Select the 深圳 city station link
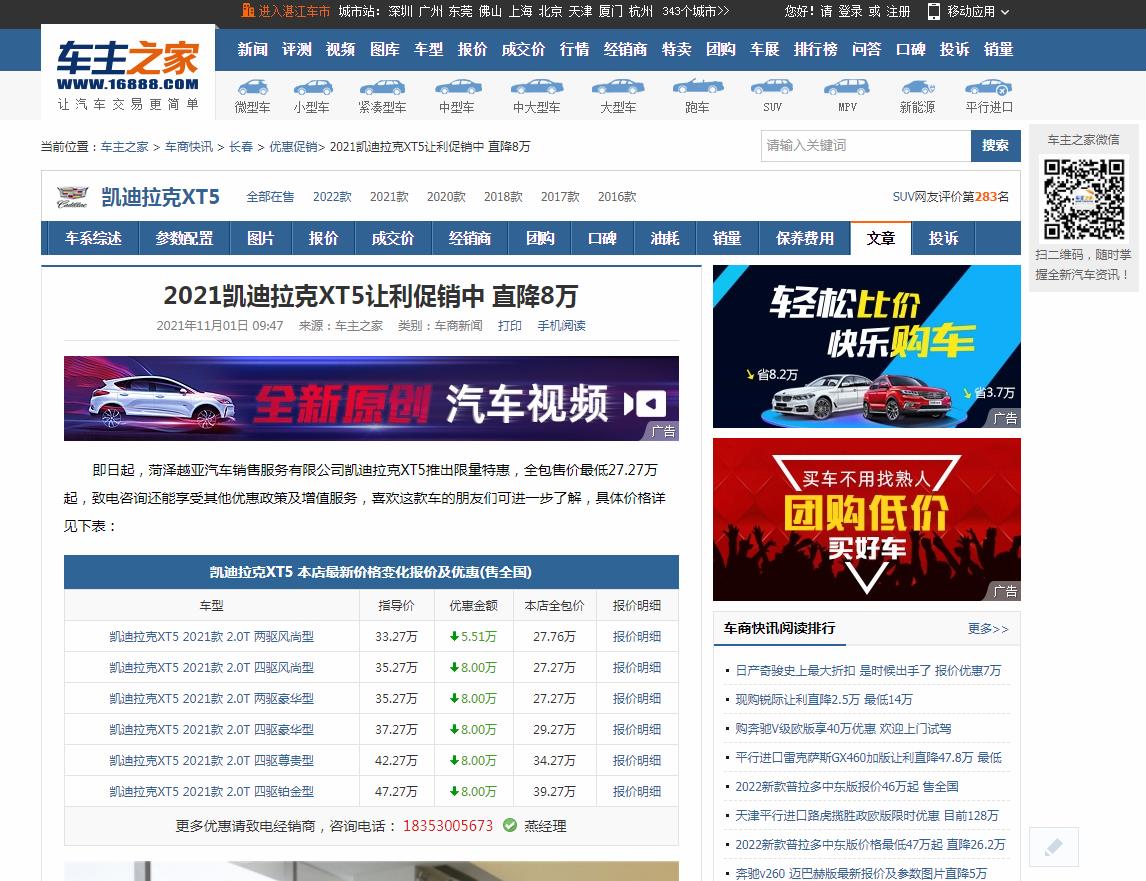Screen dimensions: 1146x881 pyautogui.click(x=401, y=11)
